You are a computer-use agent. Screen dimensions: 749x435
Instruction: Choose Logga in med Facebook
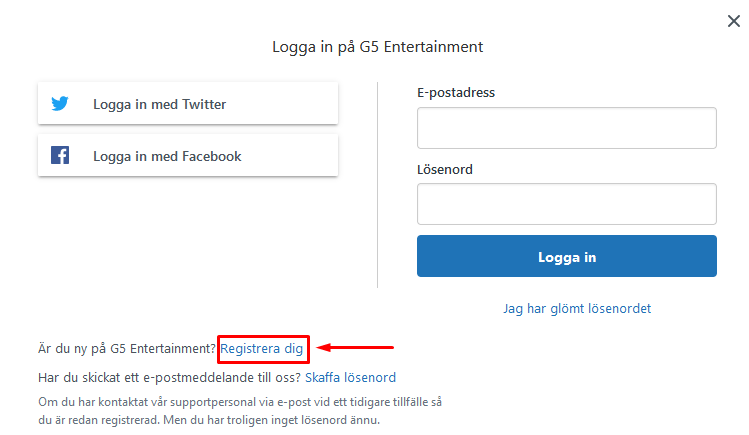pyautogui.click(x=188, y=156)
